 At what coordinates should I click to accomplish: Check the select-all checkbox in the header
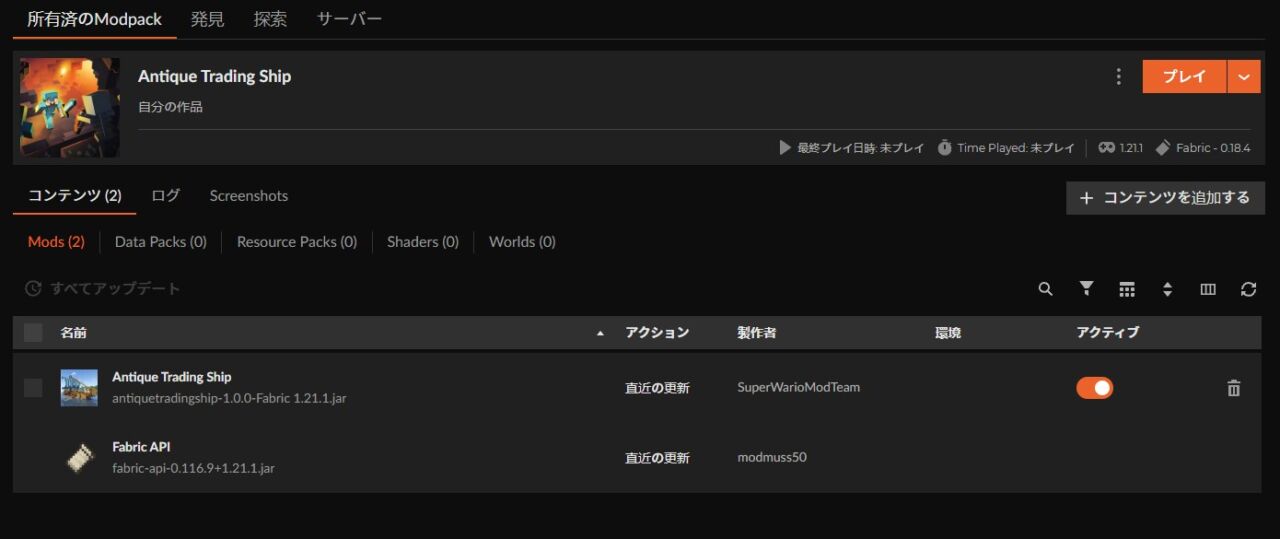coord(33,332)
